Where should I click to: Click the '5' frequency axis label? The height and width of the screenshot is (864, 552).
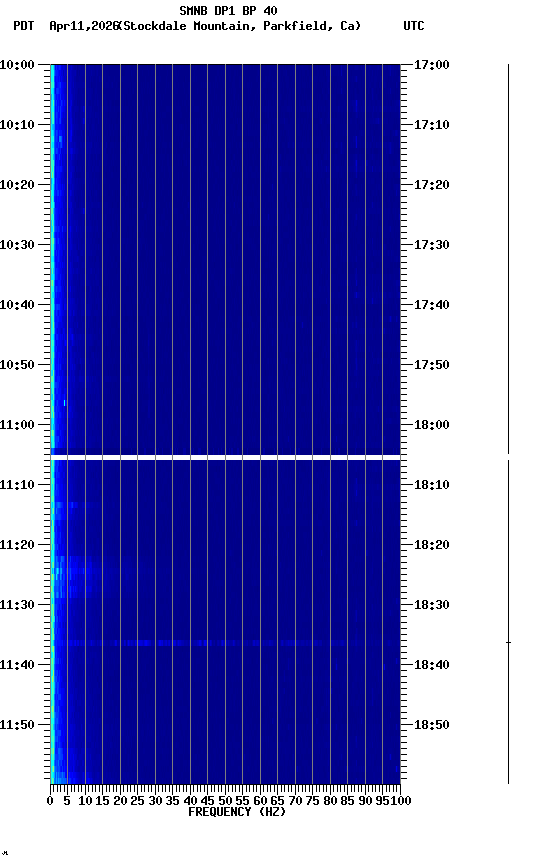click(x=67, y=802)
